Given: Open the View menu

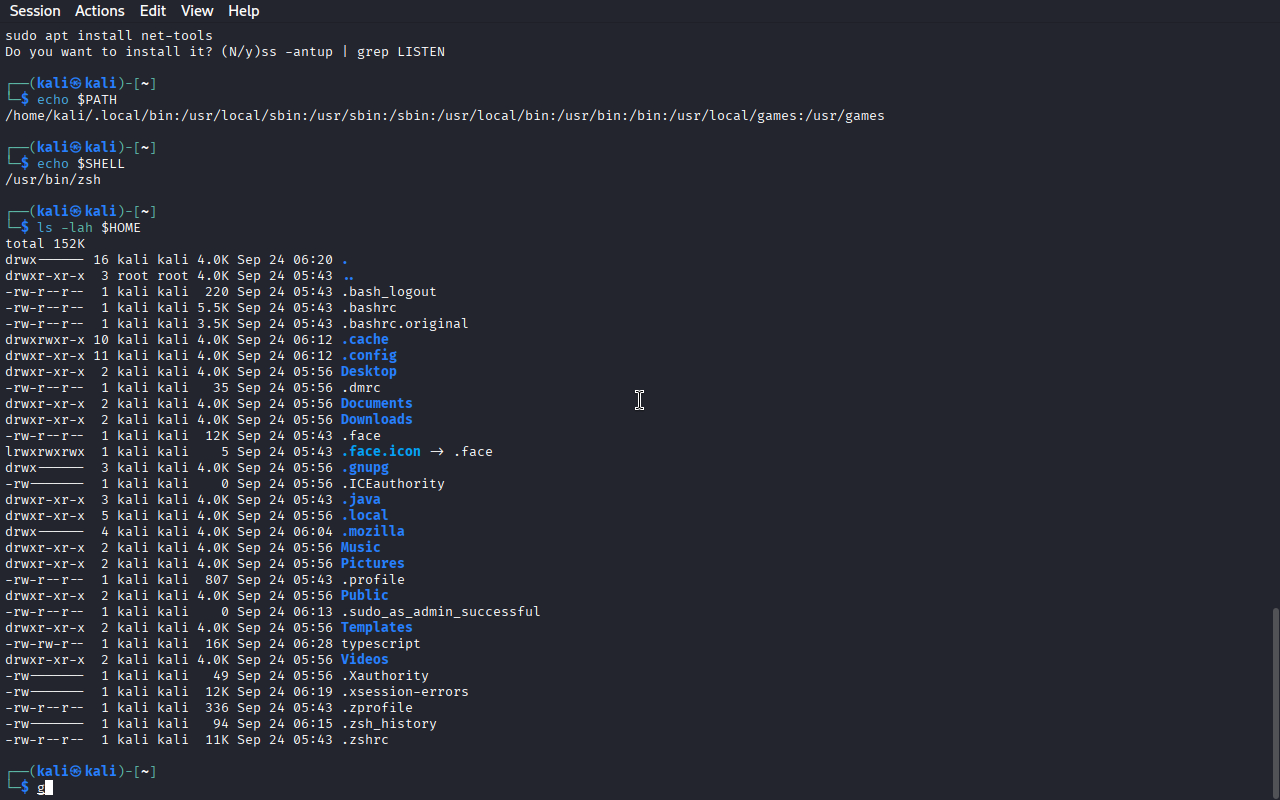Looking at the screenshot, I should [x=197, y=11].
